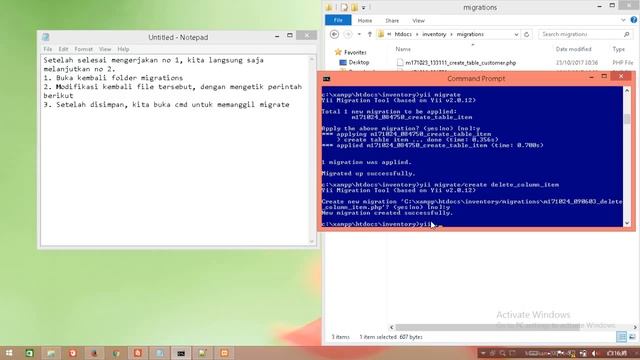Click Explorer horizontal scrollbar left arrow
Viewport: 640px width, 360px height.
(391, 327)
